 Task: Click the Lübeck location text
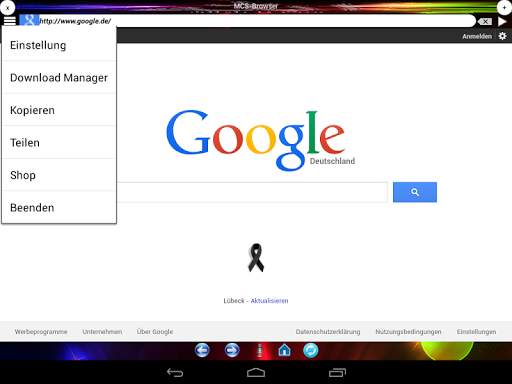pos(234,301)
